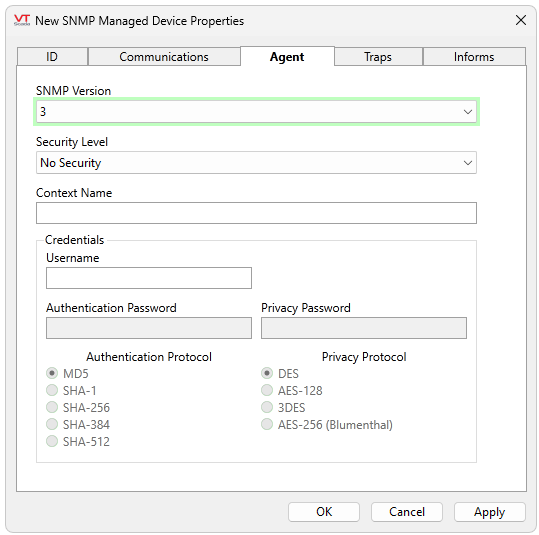The width and height of the screenshot is (539, 535).
Task: Select SHA-256 authentication protocol
Action: 78,407
